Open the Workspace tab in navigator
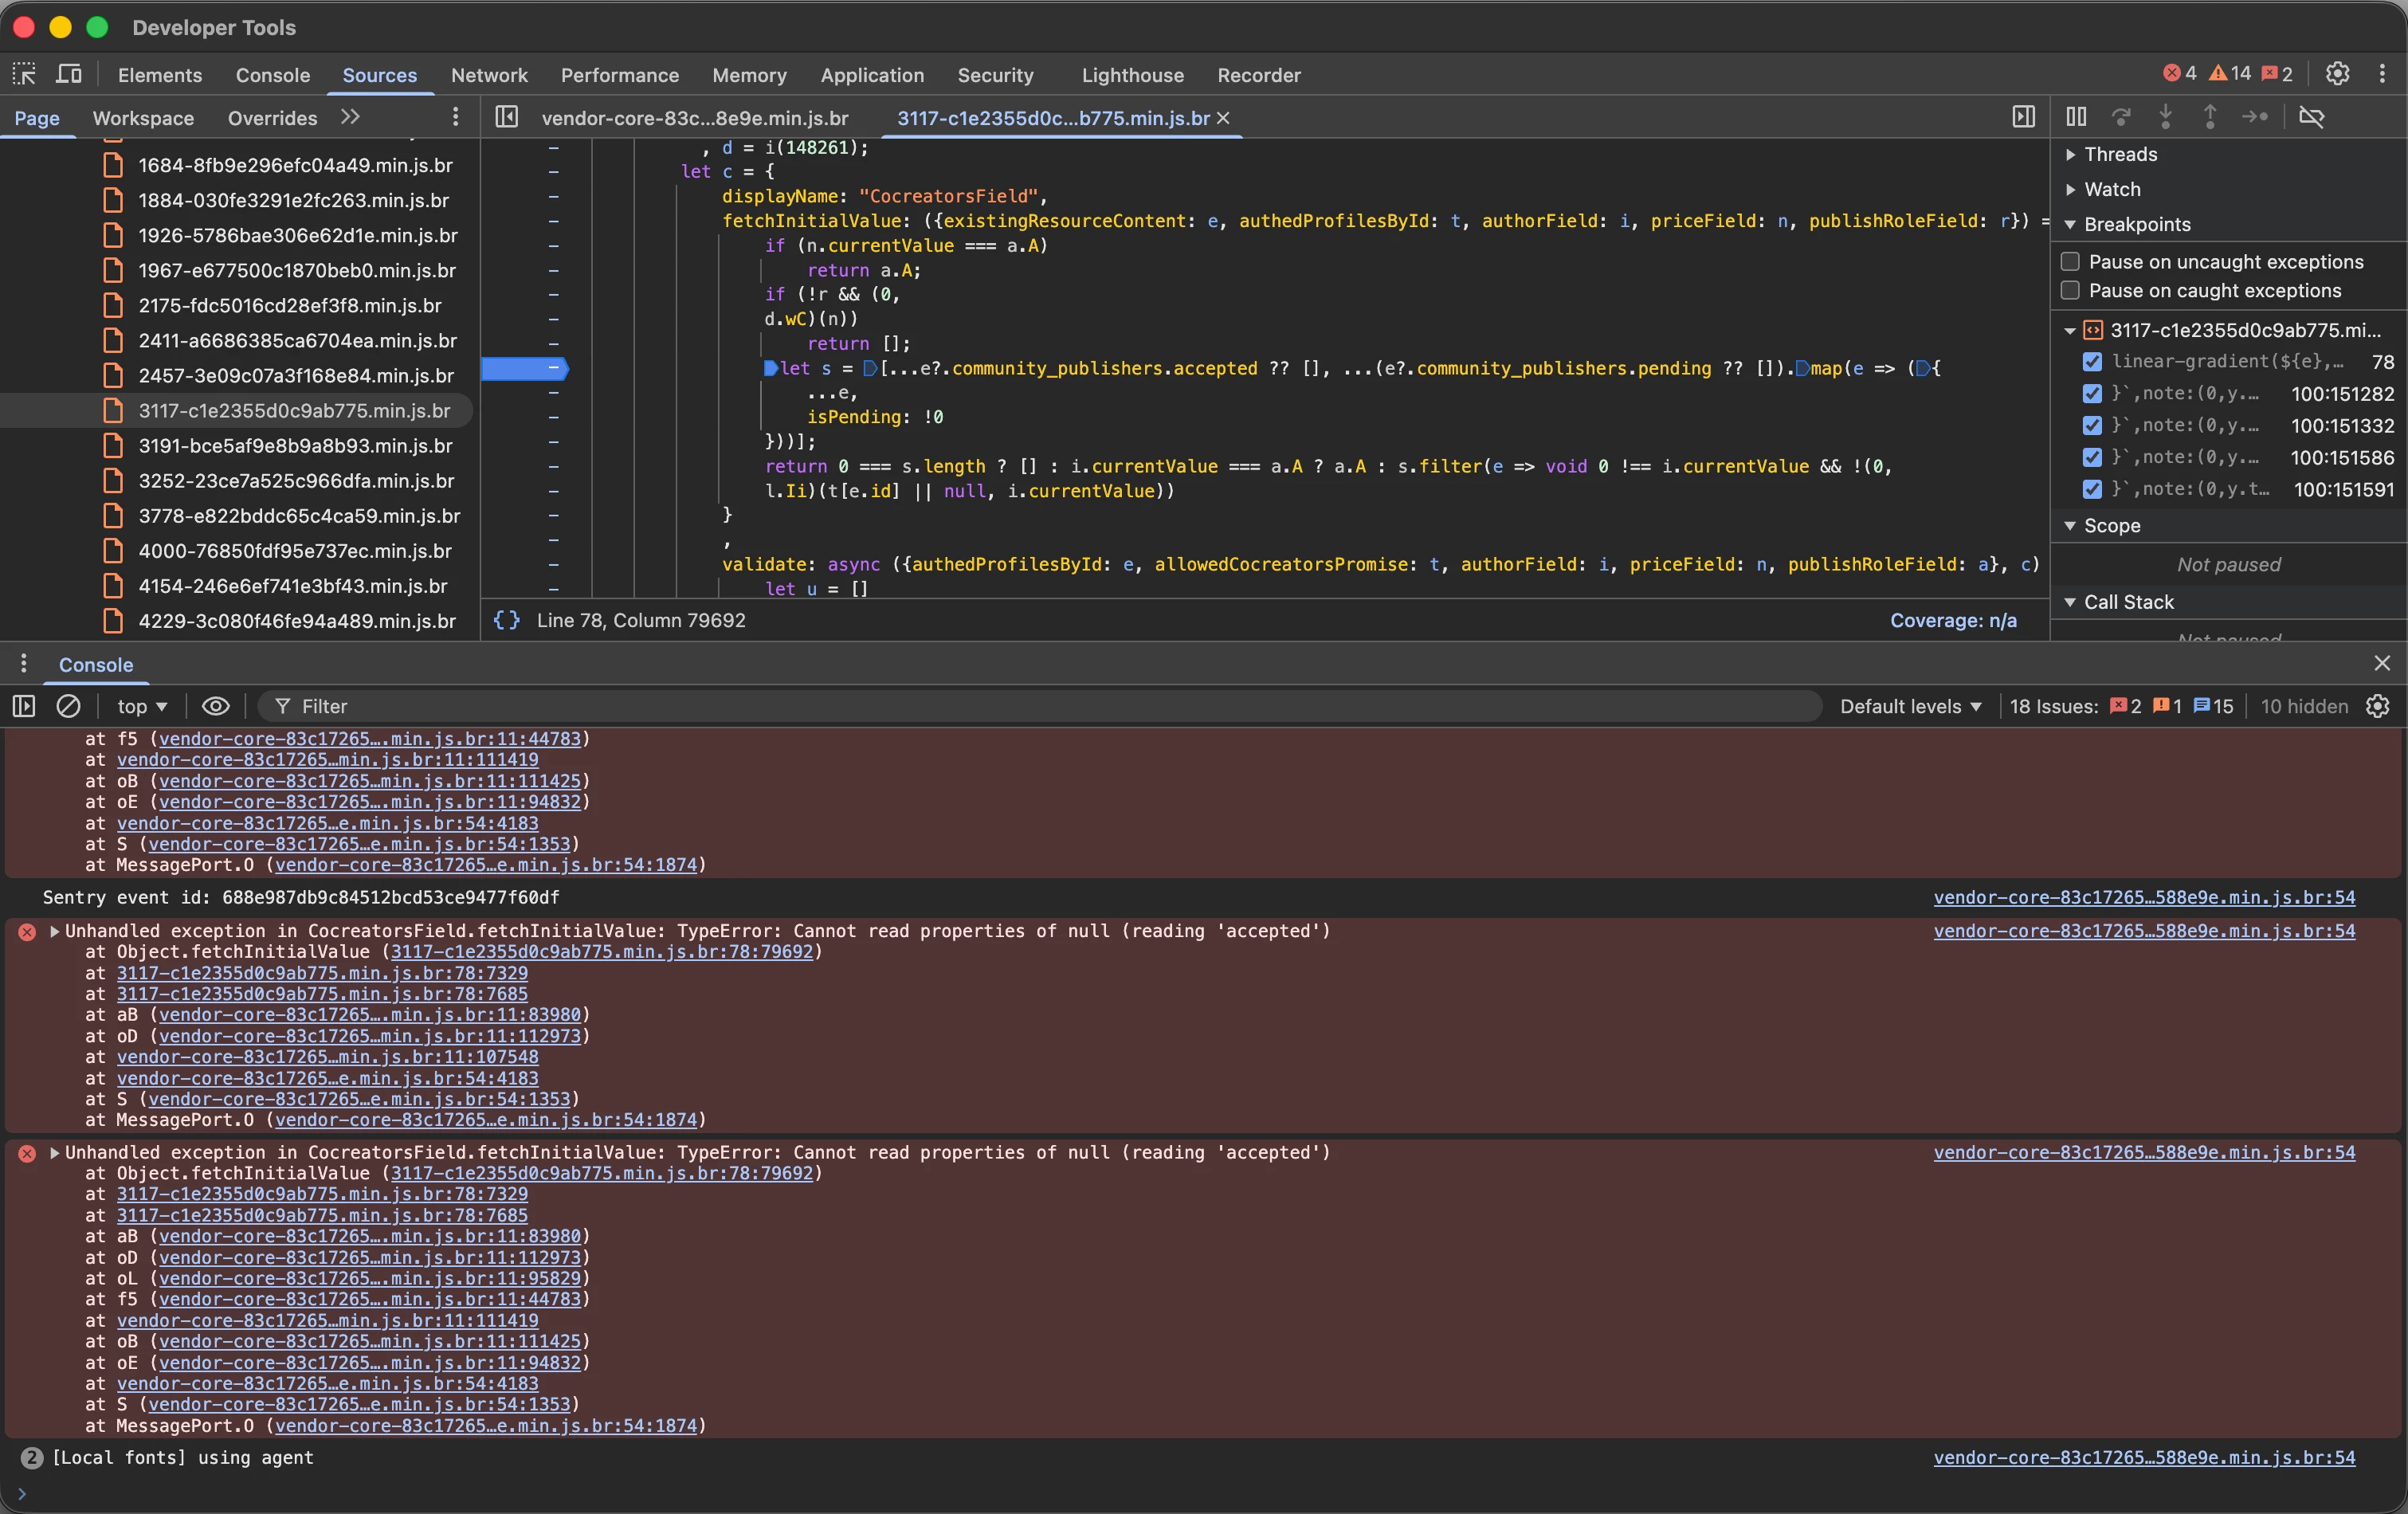This screenshot has height=1514, width=2408. [x=143, y=118]
